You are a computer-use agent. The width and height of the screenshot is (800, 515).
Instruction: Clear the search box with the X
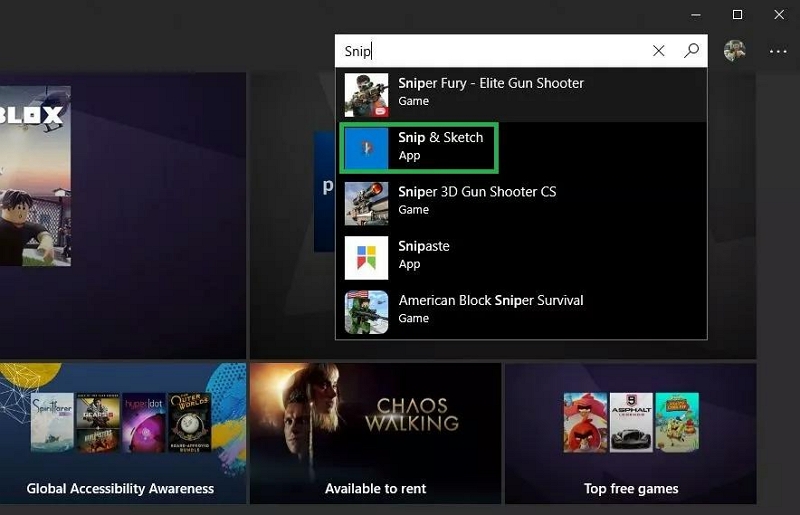coord(659,51)
